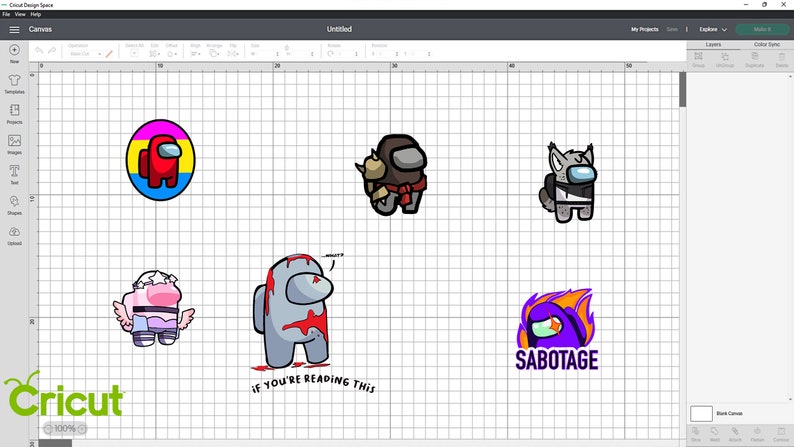Click the Delete trash icon
Screen dimensions: 794x447
tap(781, 59)
